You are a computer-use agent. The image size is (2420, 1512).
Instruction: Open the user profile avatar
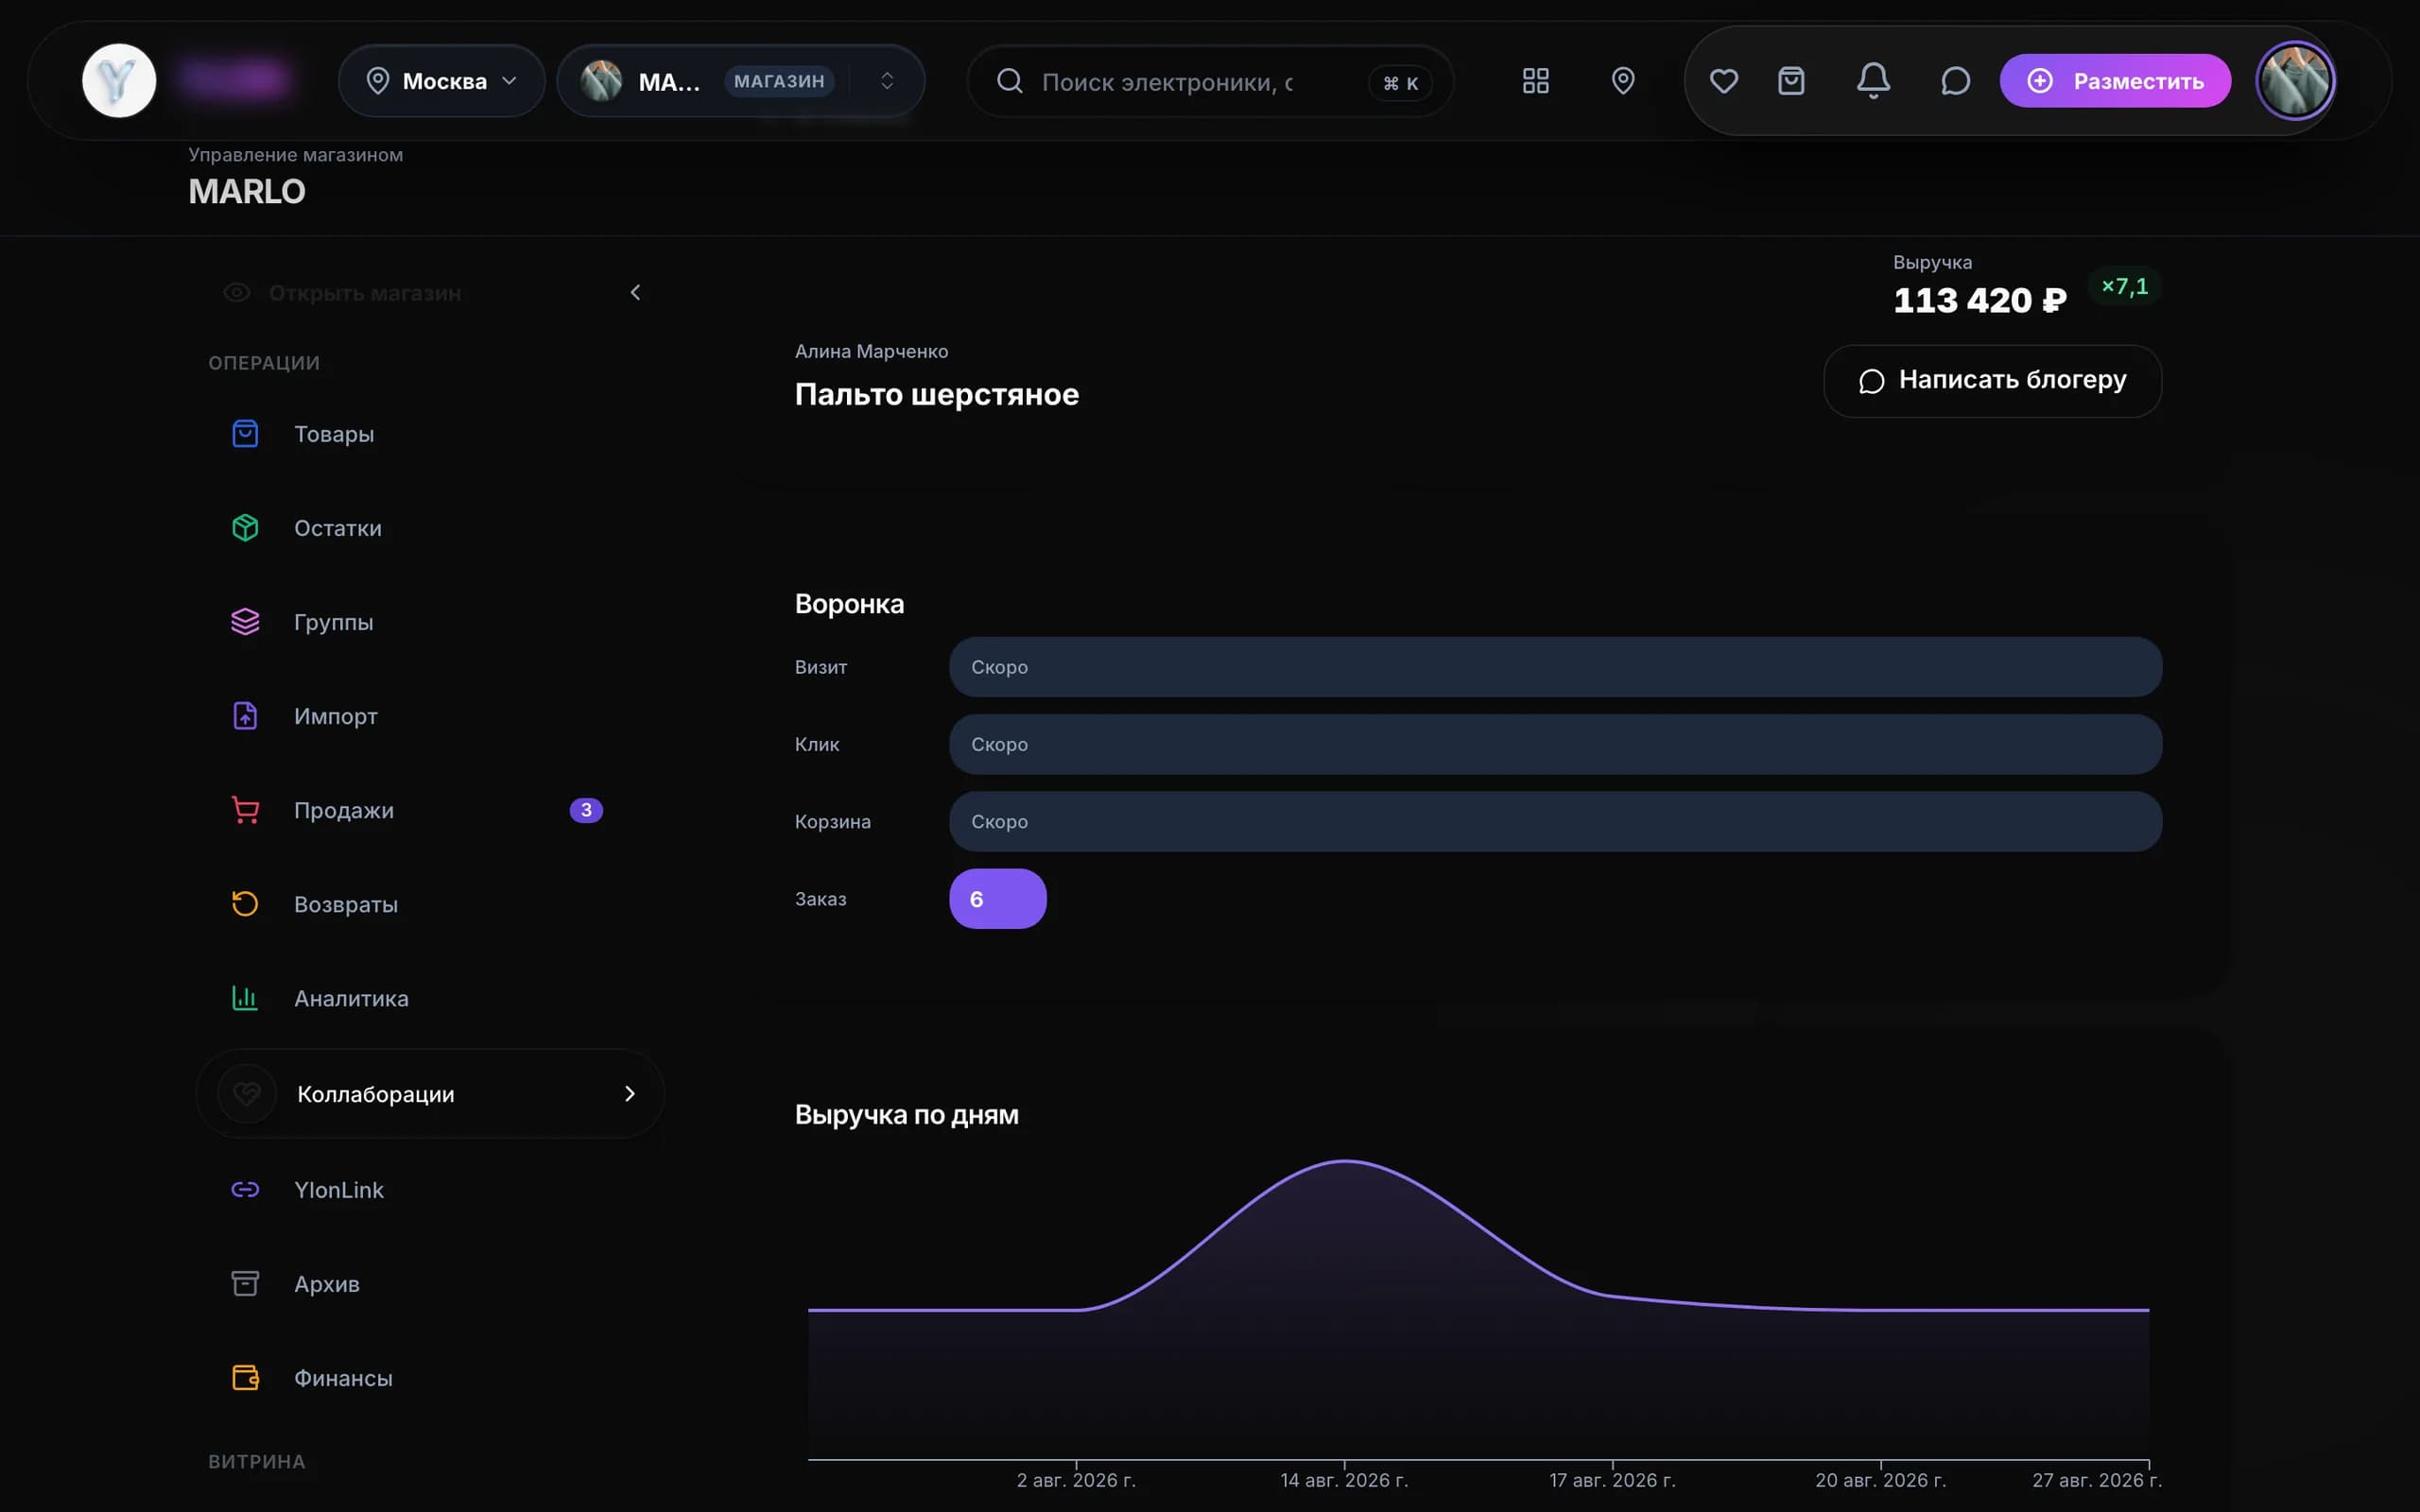(2295, 81)
